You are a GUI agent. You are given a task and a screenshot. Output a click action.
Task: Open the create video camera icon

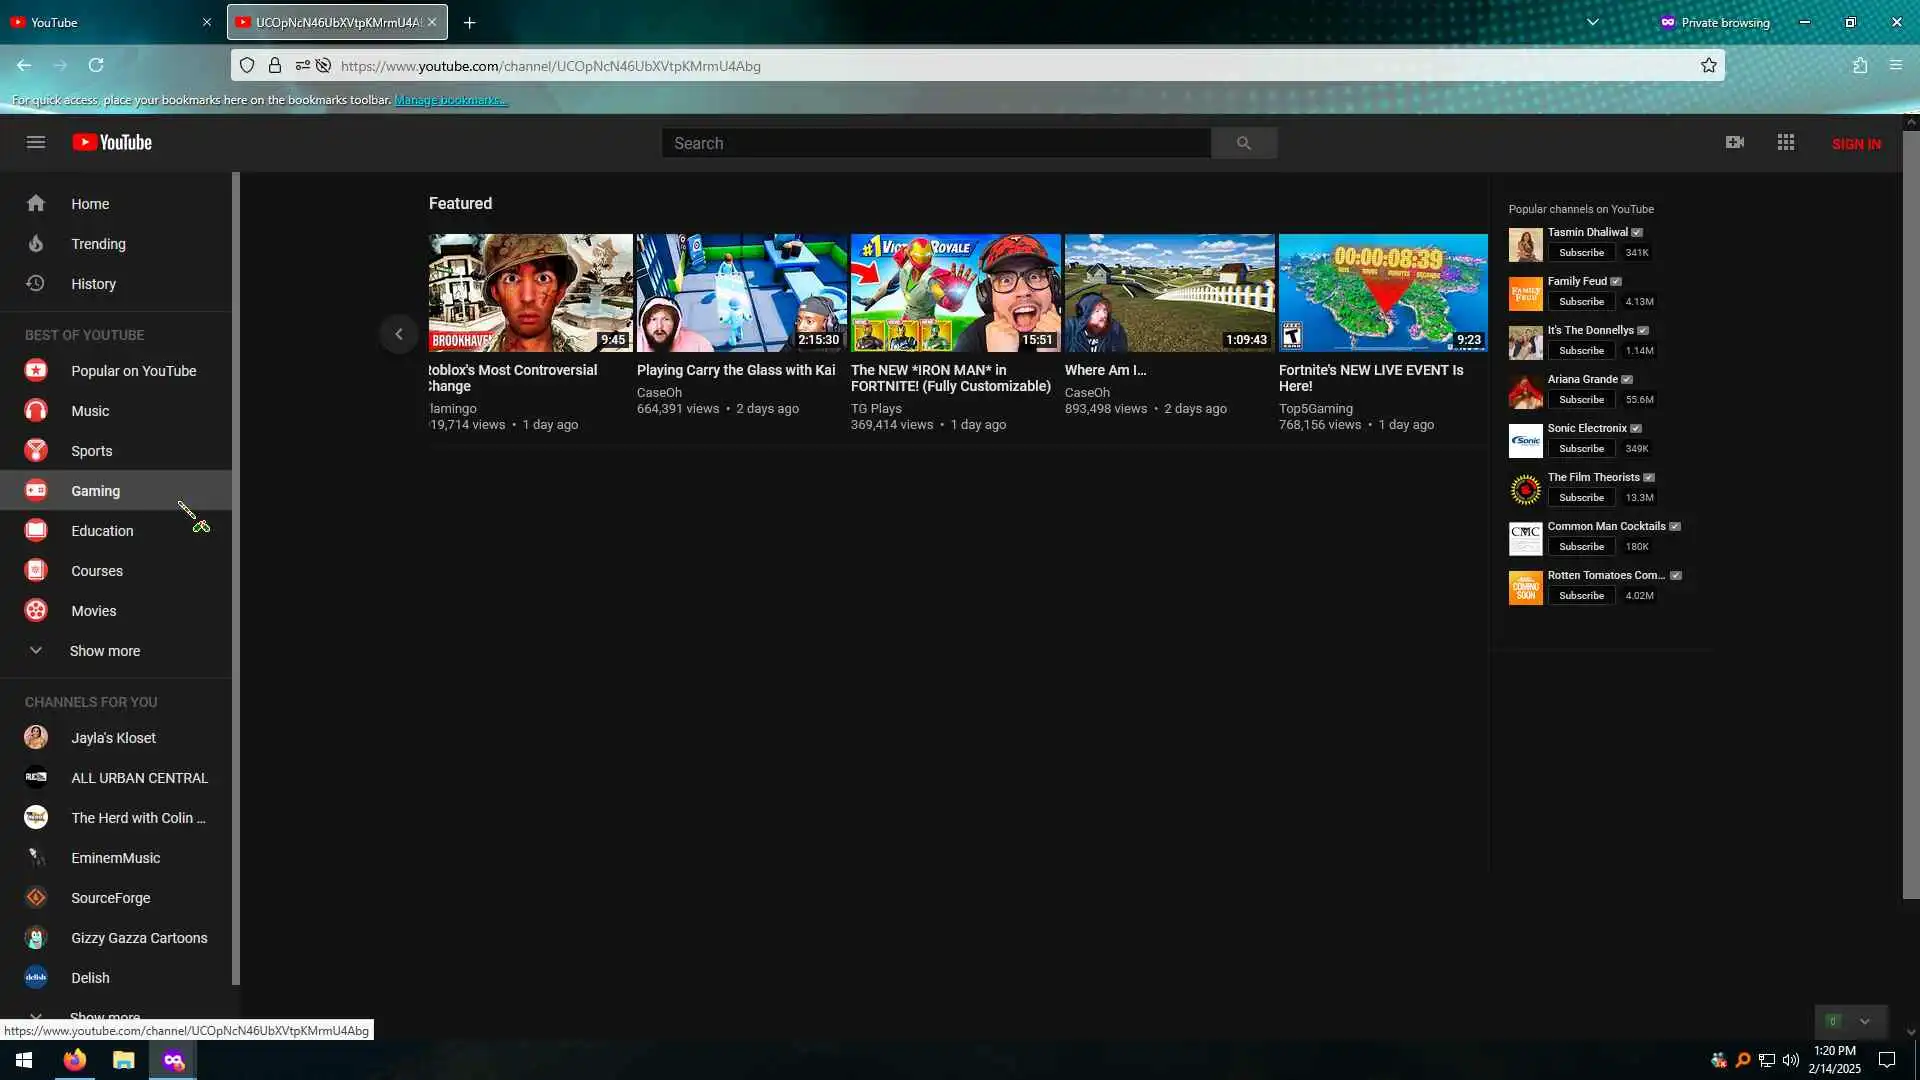[x=1735, y=143]
